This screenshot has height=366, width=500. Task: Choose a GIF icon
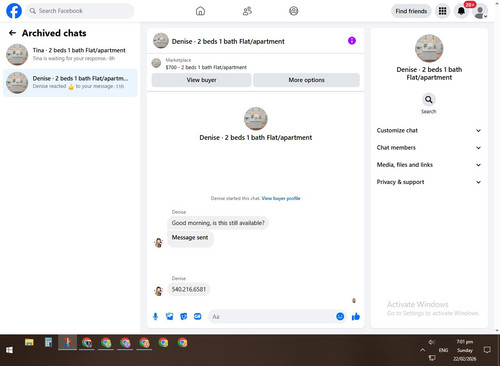(198, 316)
